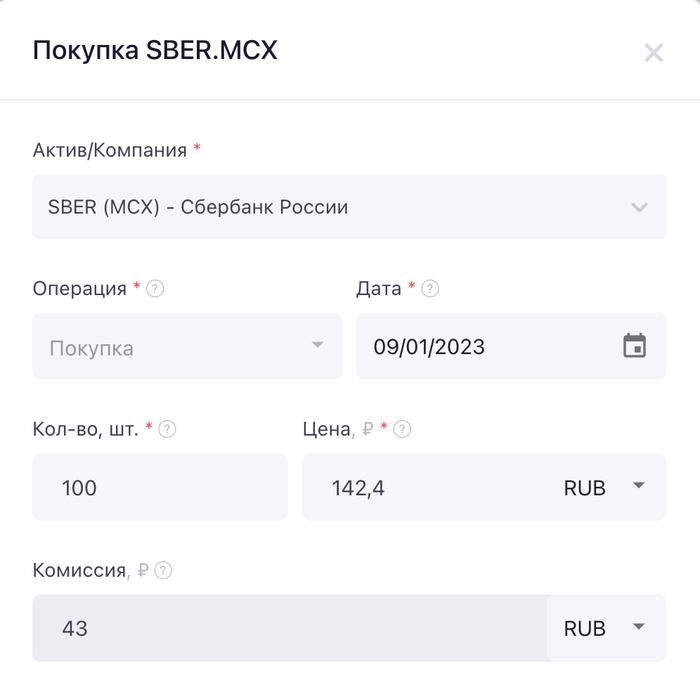Open the SBER (MCX) - Сбербанк России selector

point(330,207)
